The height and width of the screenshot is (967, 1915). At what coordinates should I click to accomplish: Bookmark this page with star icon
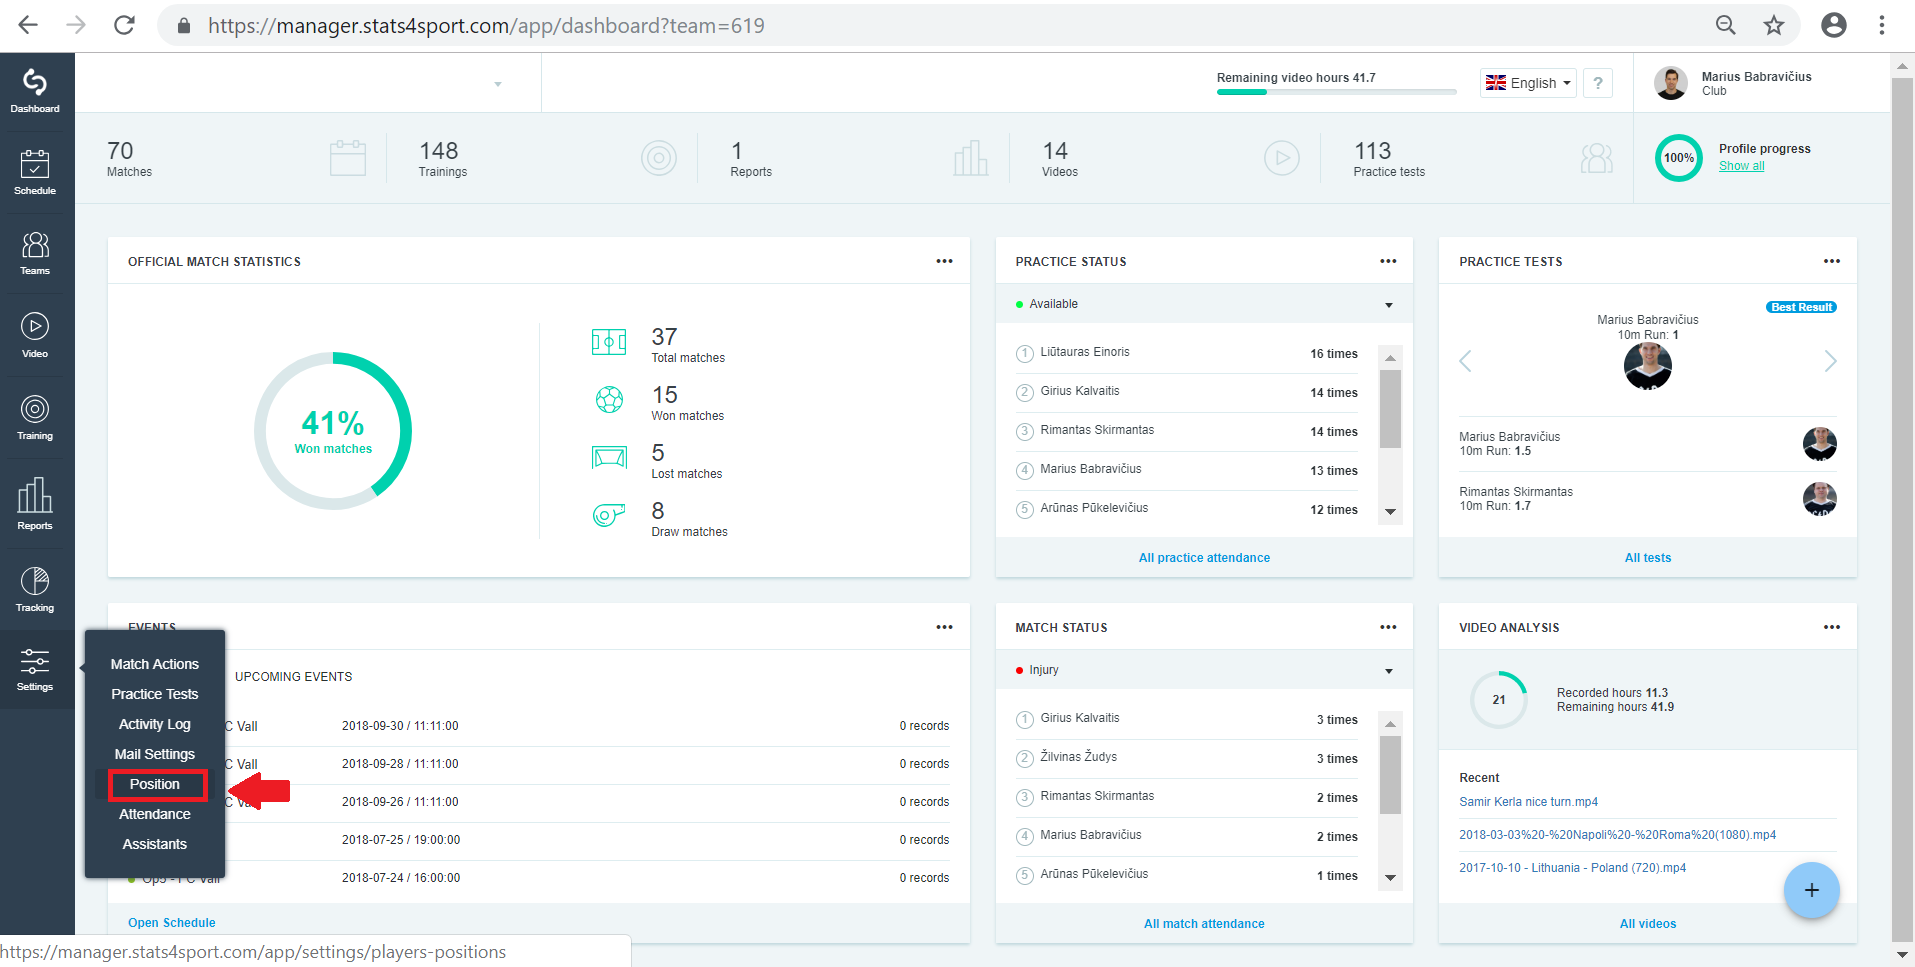click(x=1774, y=25)
